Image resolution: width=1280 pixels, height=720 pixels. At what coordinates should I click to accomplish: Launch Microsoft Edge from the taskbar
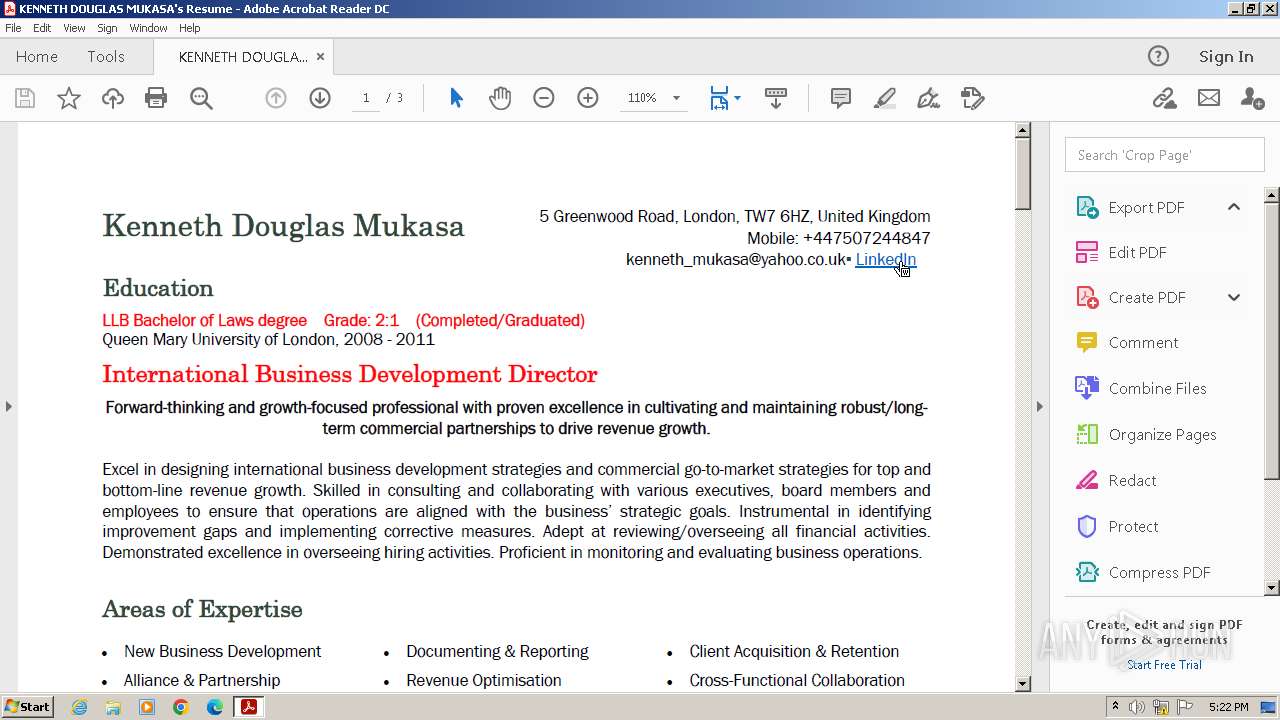[215, 707]
